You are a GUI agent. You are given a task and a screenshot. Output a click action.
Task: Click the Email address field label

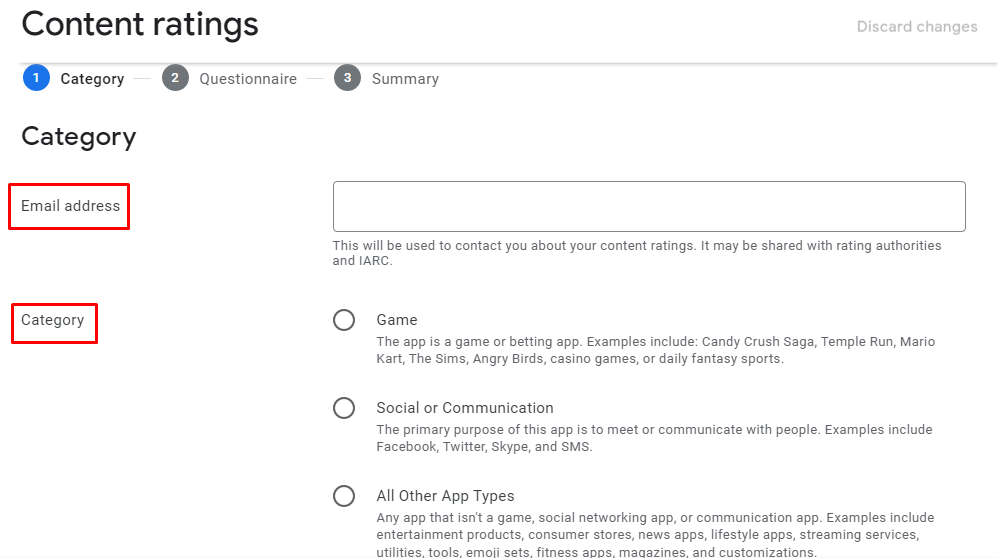70,206
